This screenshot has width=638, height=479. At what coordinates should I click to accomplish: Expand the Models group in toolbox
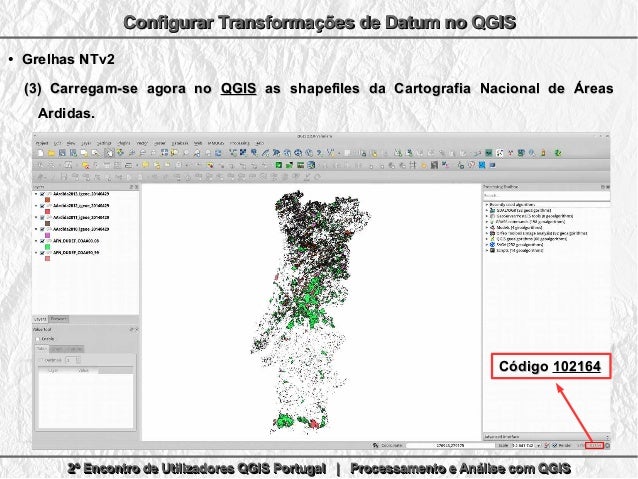[x=487, y=227]
